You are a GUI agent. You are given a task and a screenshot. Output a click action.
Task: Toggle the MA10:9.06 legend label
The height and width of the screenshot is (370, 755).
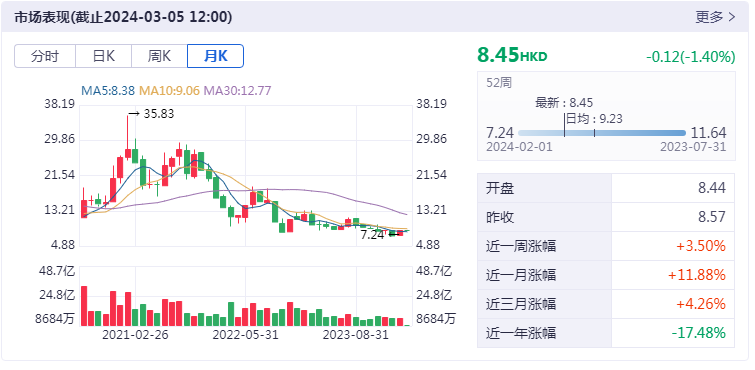tap(169, 90)
